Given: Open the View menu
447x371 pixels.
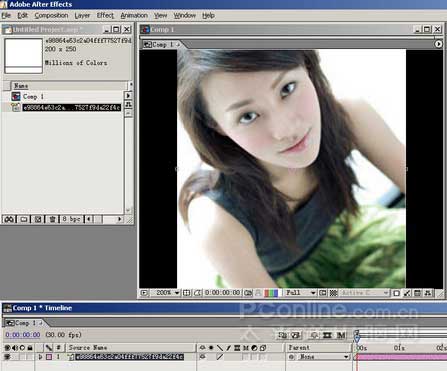Looking at the screenshot, I should pos(160,15).
